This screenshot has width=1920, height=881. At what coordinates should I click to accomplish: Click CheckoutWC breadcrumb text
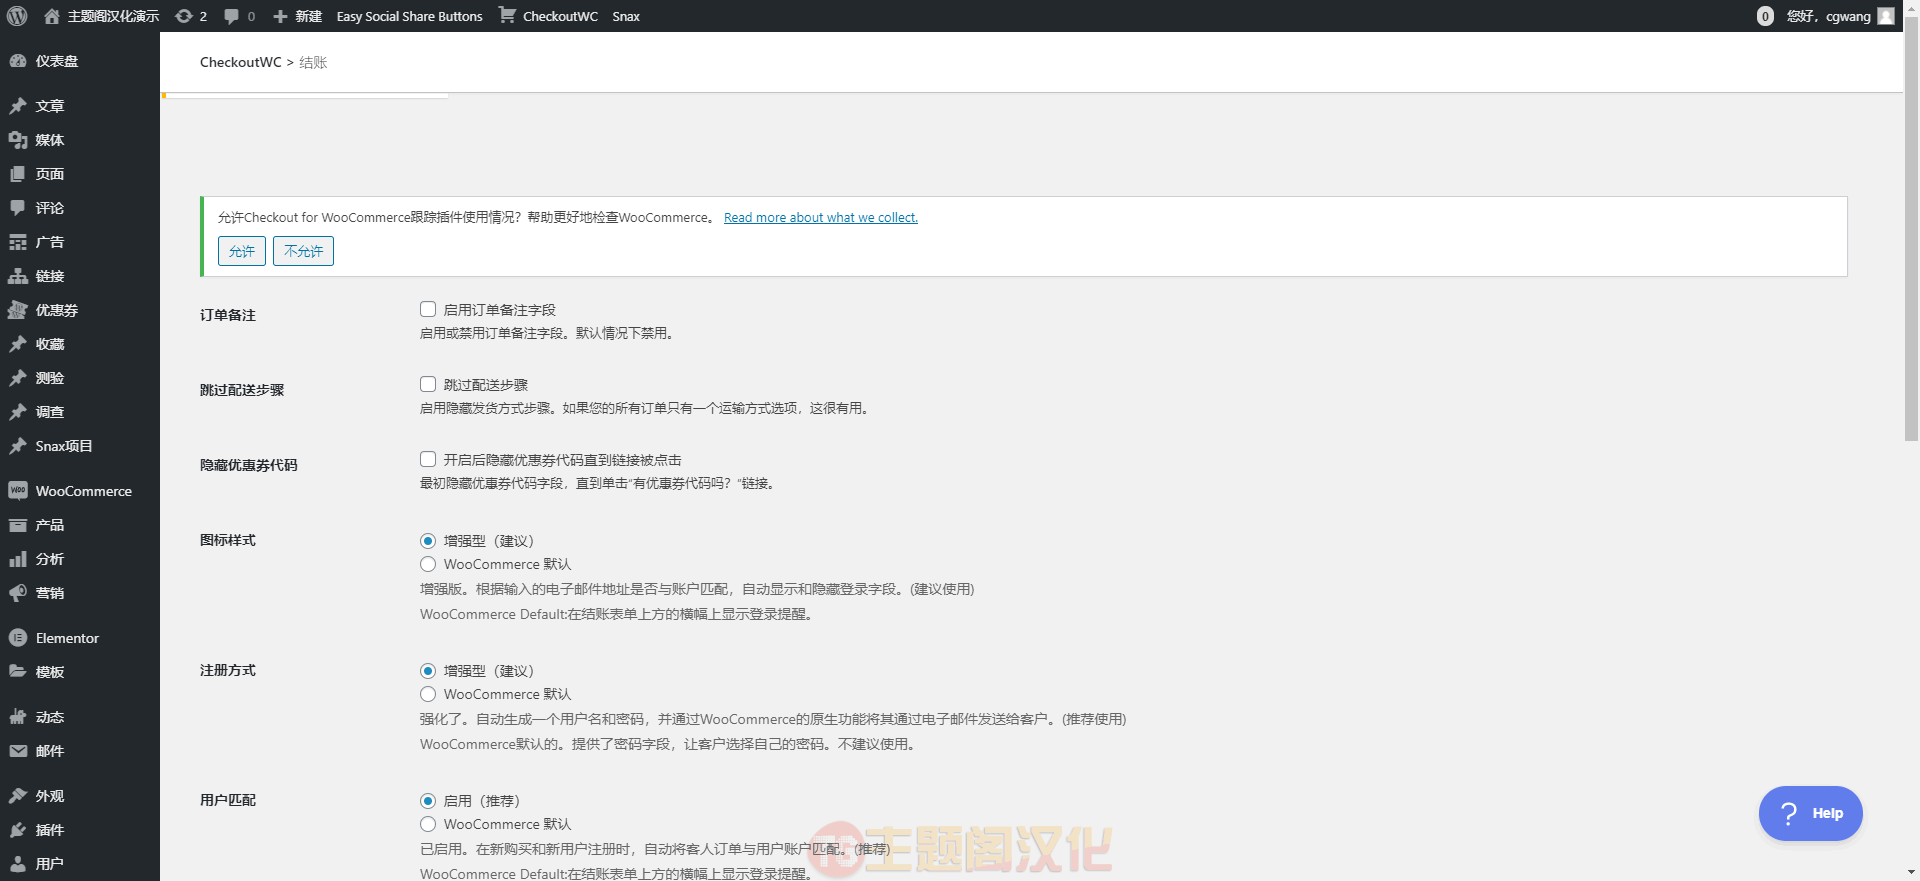coord(241,62)
